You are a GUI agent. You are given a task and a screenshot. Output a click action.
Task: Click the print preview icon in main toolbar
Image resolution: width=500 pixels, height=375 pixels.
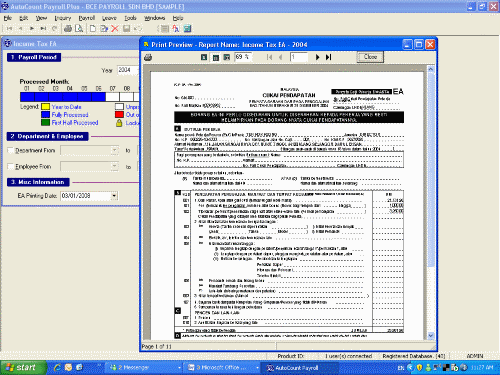(79, 29)
